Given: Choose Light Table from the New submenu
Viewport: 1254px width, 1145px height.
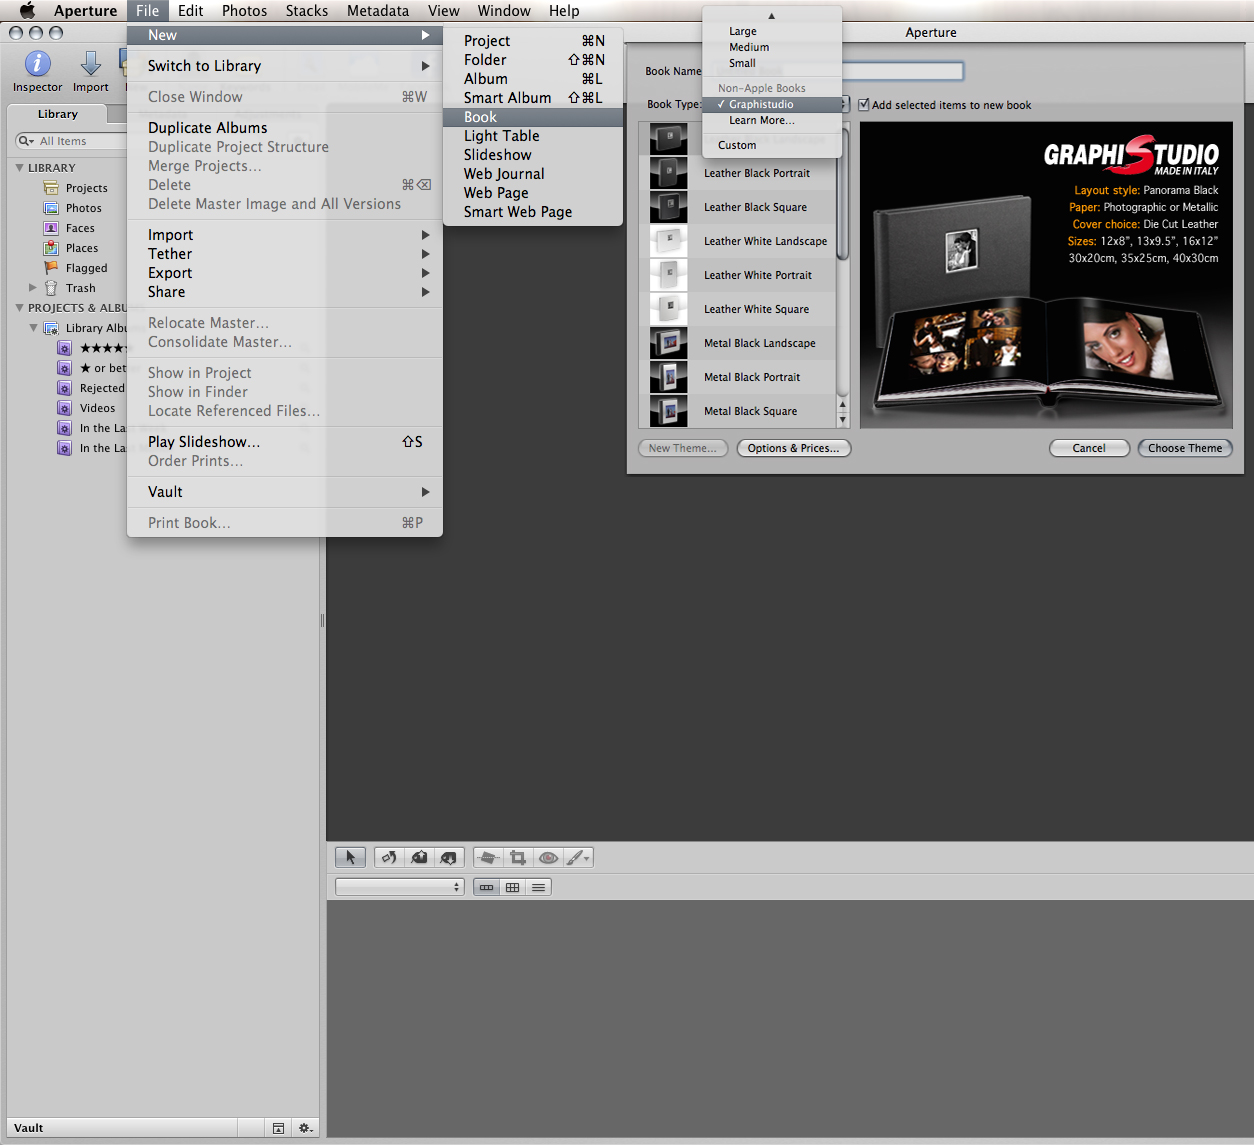Looking at the screenshot, I should click(x=533, y=136).
